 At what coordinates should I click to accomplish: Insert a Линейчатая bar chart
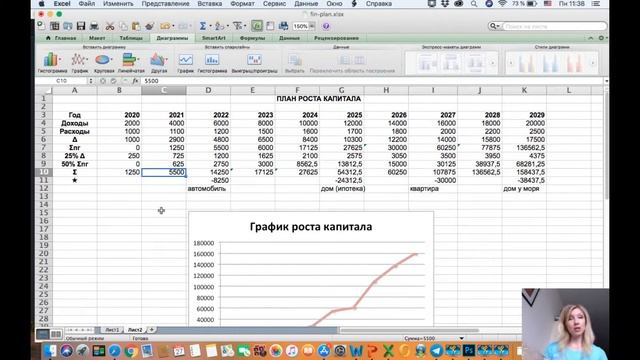pos(131,62)
